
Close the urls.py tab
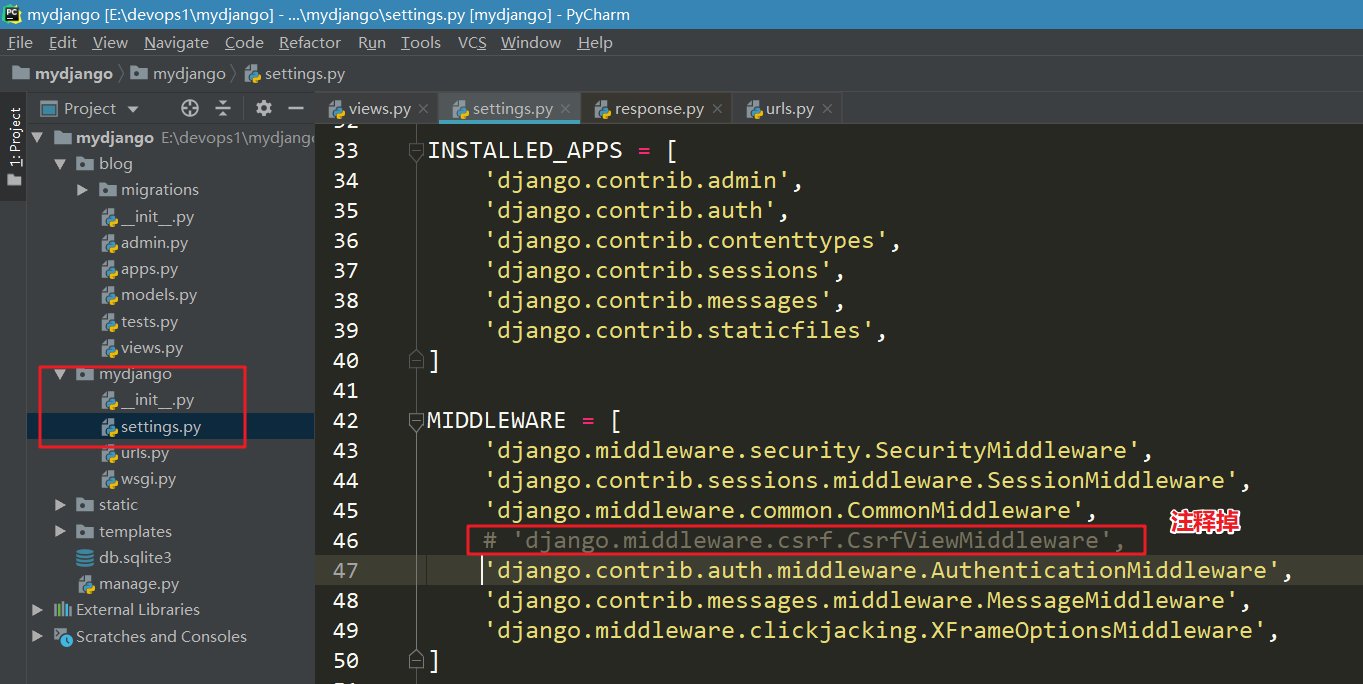click(x=827, y=109)
